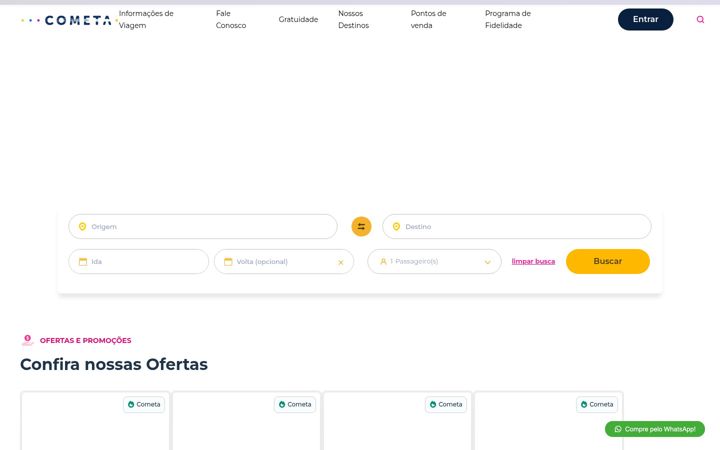720x450 pixels.
Task: Open the Volta (opcional) date field
Action: point(284,262)
